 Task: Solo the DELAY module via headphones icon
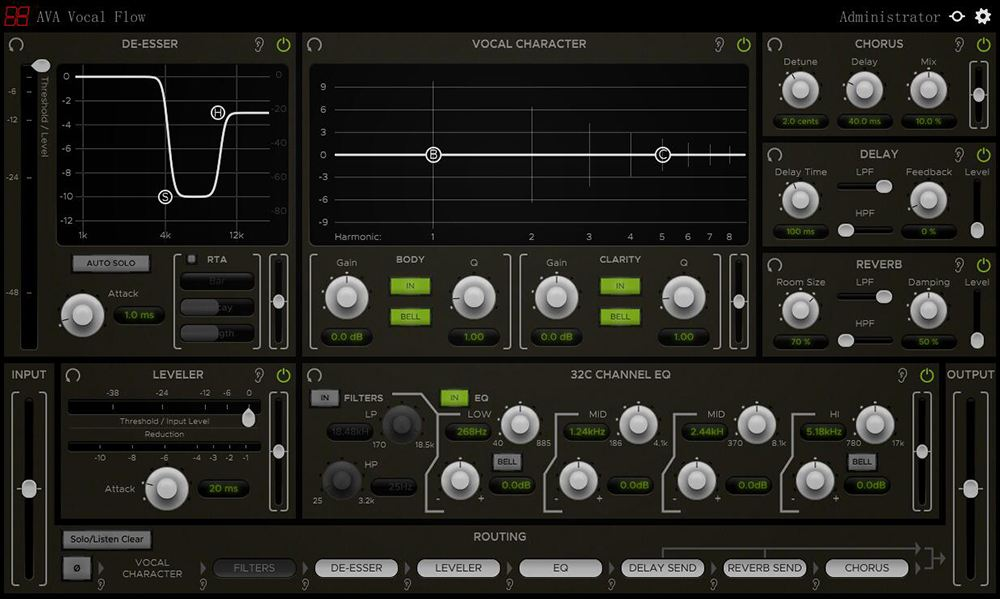pyautogui.click(x=774, y=155)
